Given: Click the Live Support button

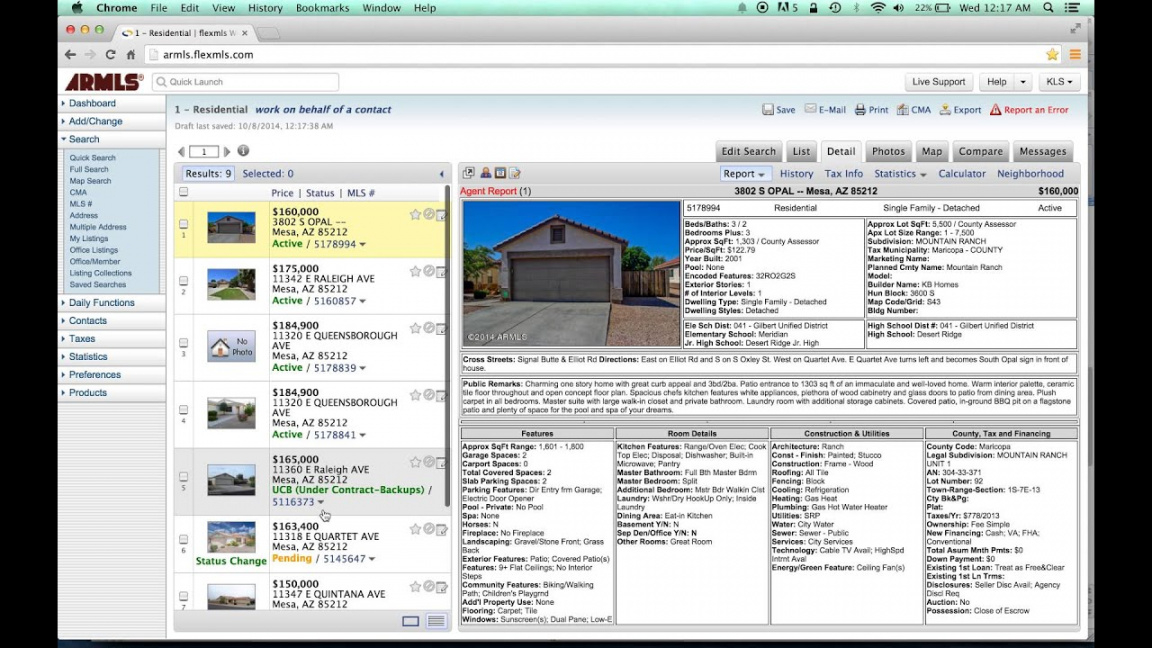Looking at the screenshot, I should [938, 82].
